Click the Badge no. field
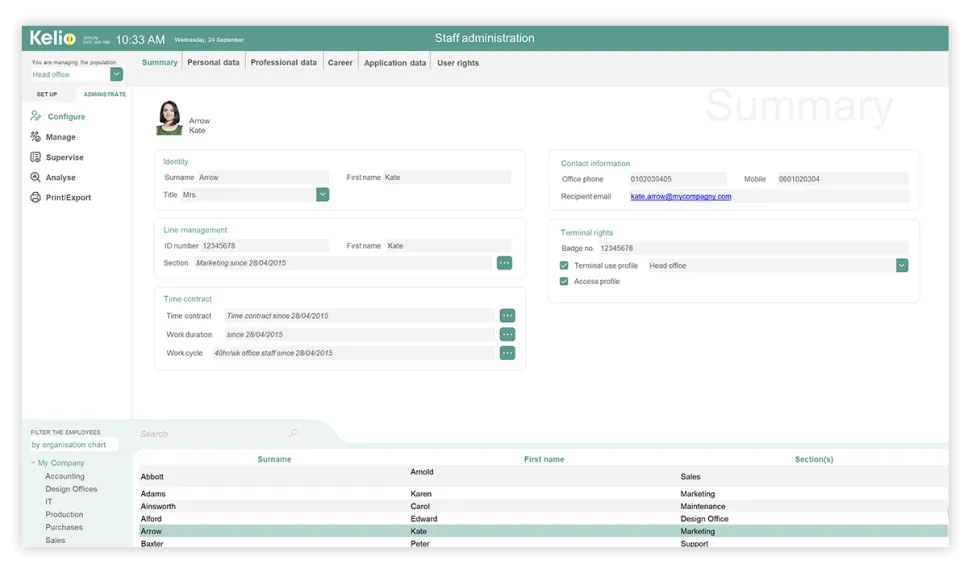The width and height of the screenshot is (968, 581). tap(754, 248)
